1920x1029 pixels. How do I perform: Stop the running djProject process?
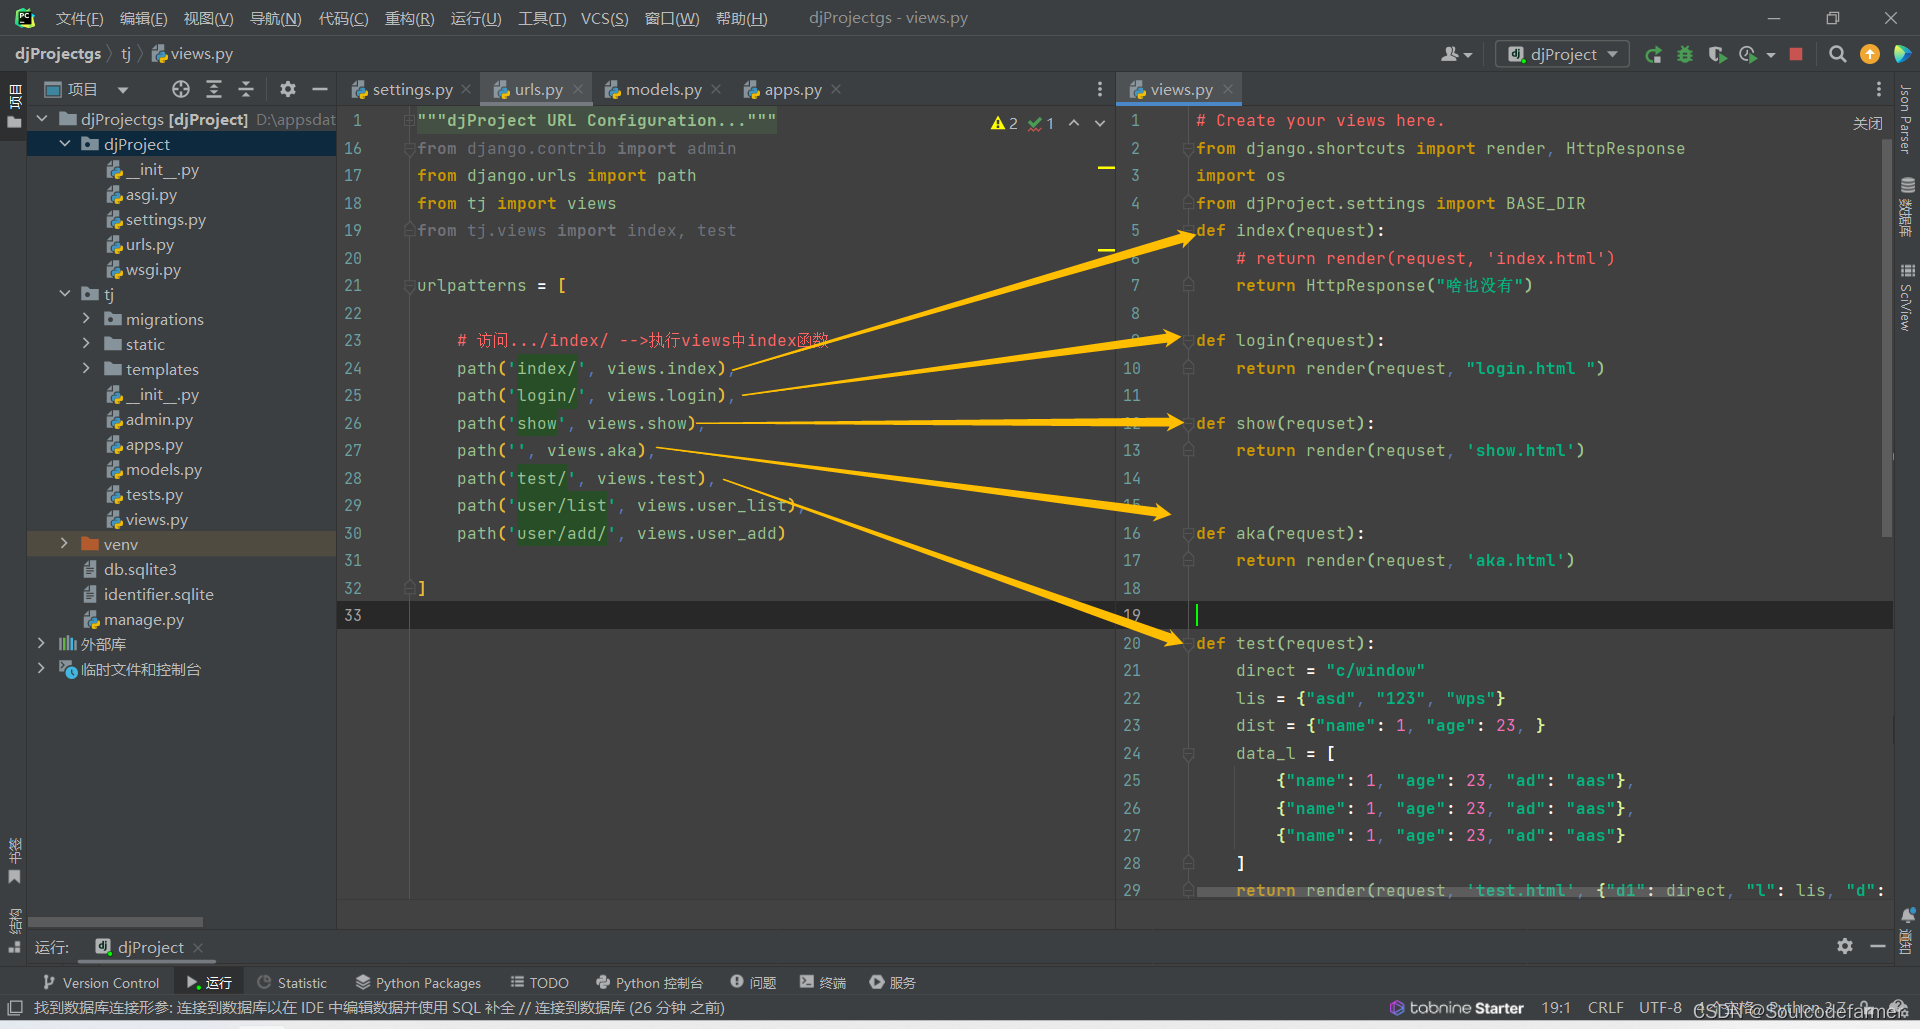coord(1796,54)
